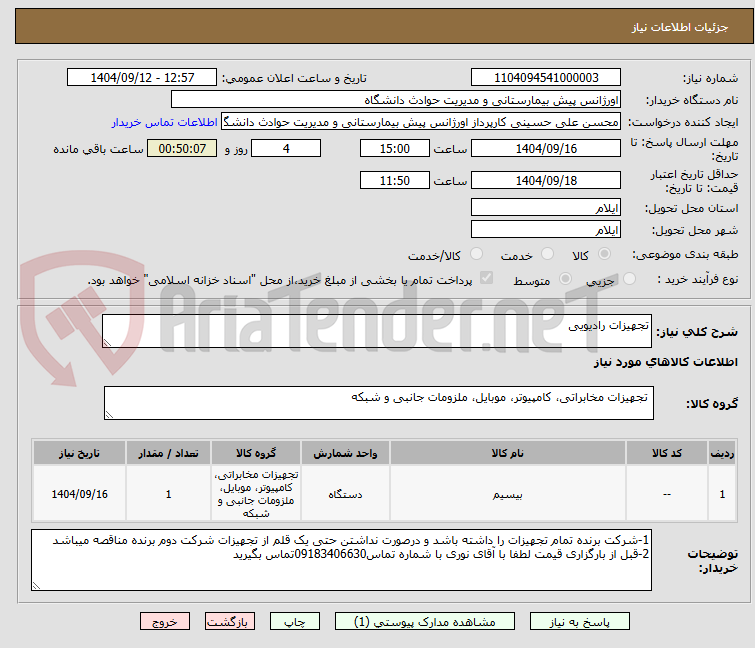Click resize handle of شرح کلی نیاز box
755x648 pixels.
[x=107, y=343]
